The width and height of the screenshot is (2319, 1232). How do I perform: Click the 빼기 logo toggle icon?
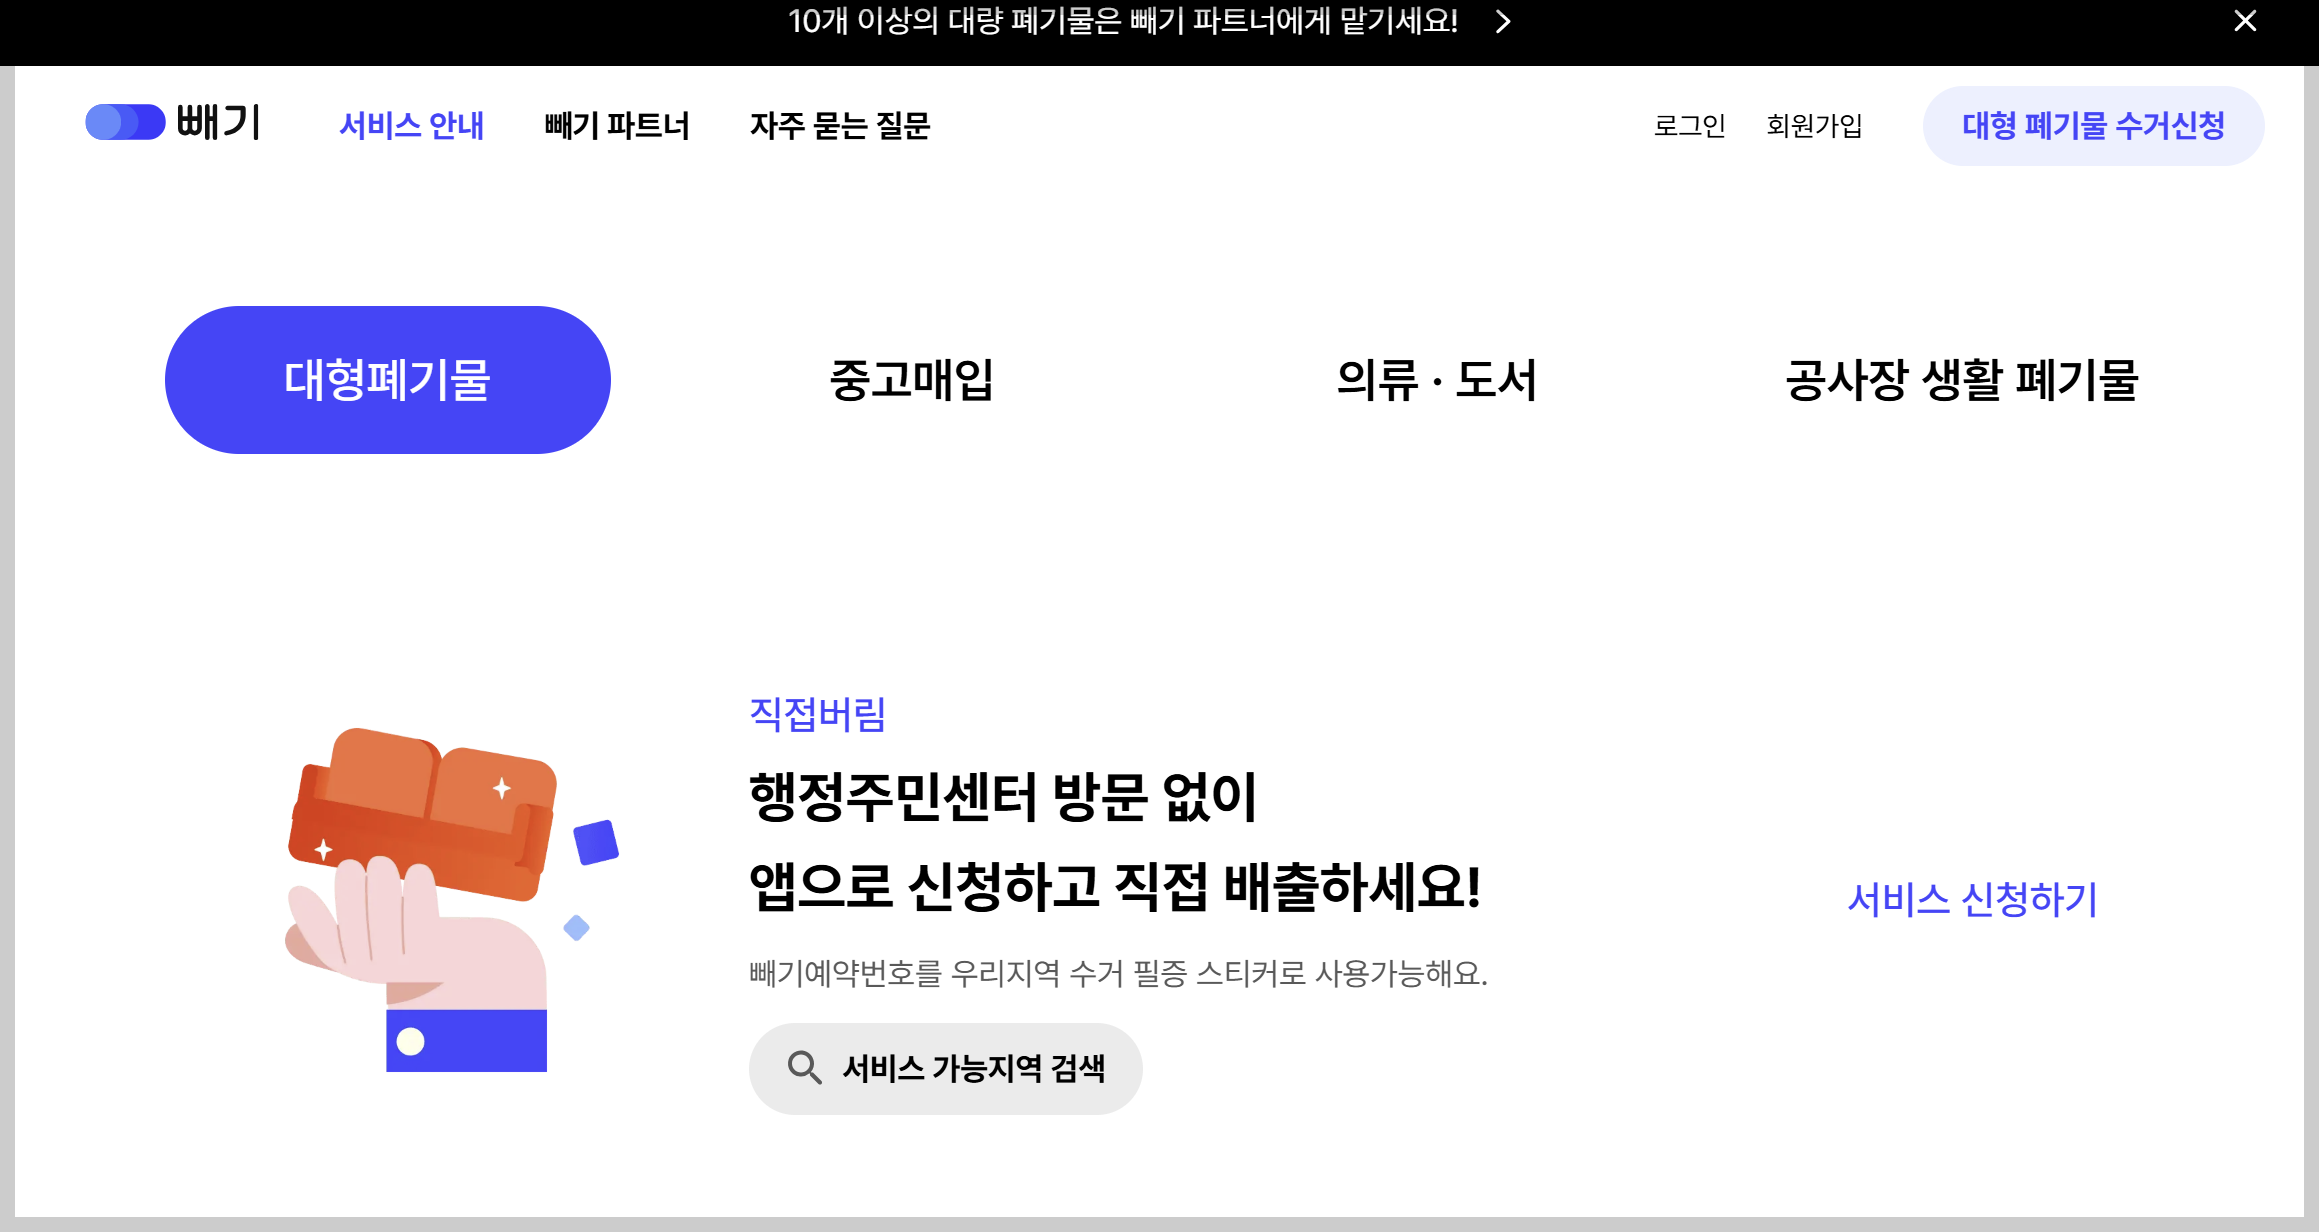point(124,122)
